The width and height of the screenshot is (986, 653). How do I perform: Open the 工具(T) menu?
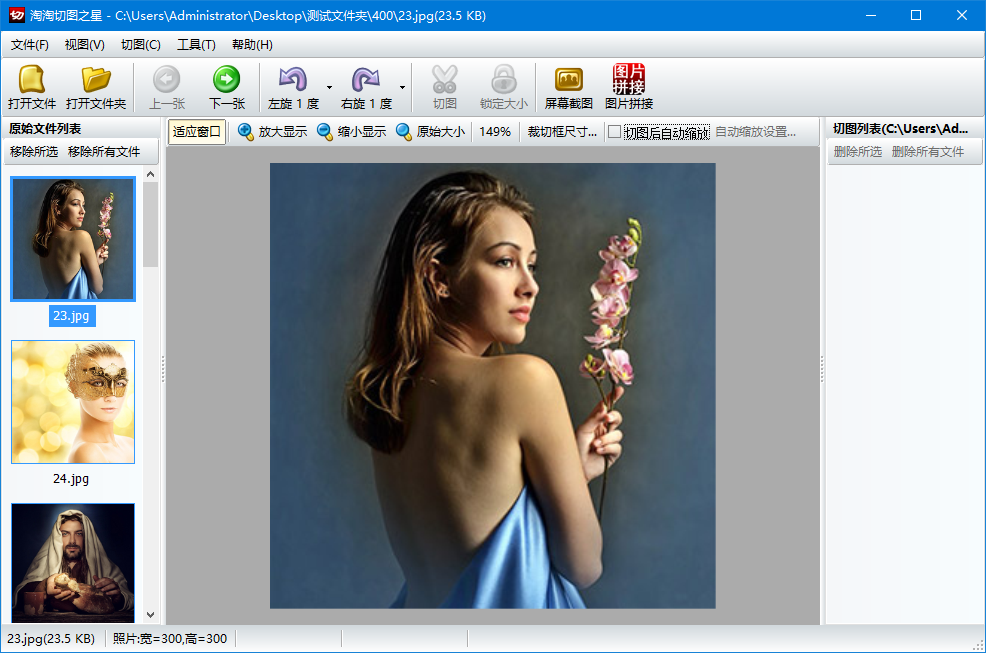tap(195, 45)
